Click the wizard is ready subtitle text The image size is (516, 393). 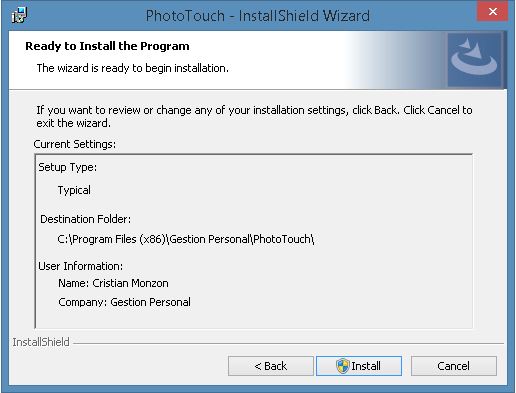133,68
